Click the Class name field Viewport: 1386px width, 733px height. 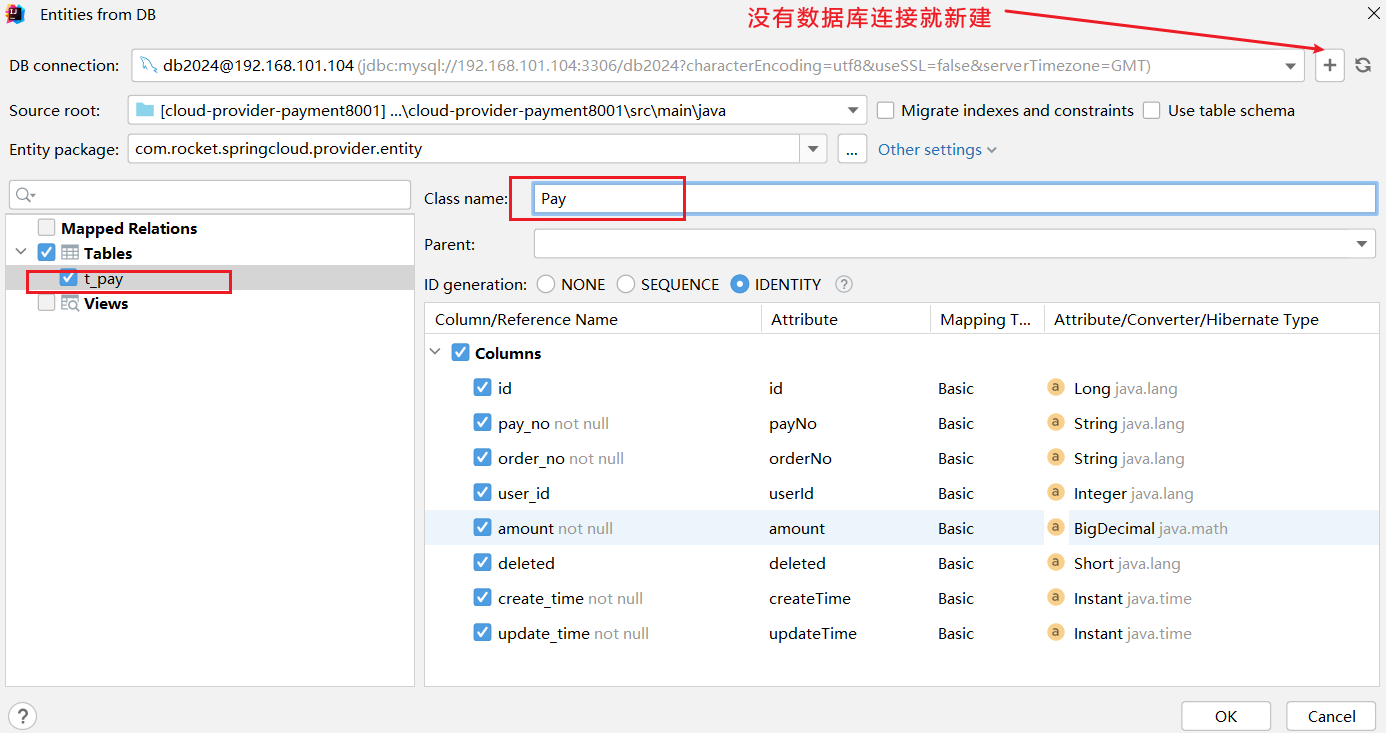point(955,198)
